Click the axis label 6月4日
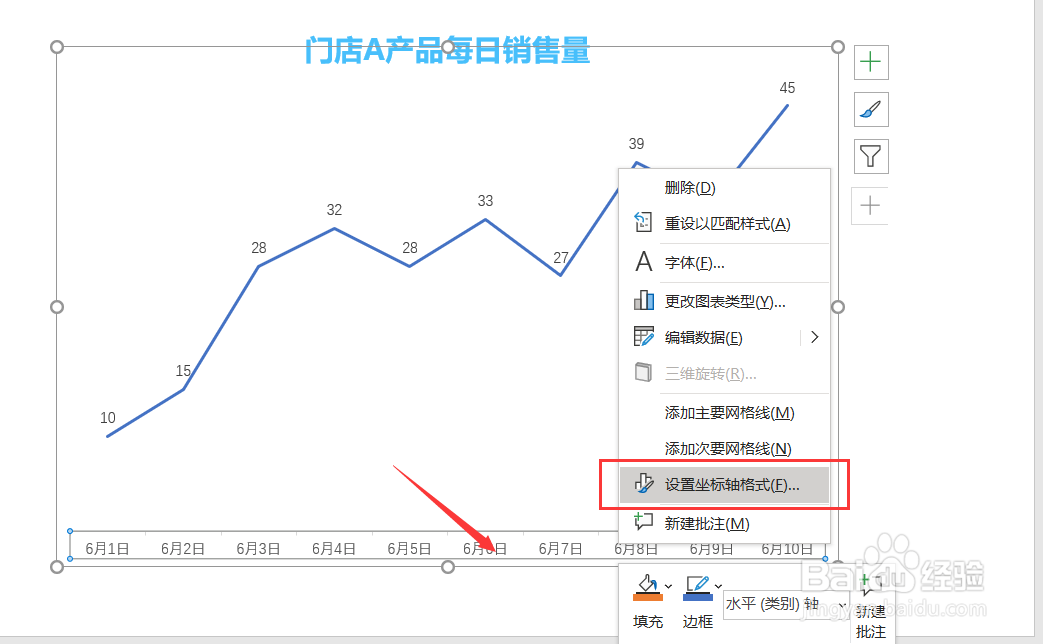1043x644 pixels. pyautogui.click(x=334, y=549)
